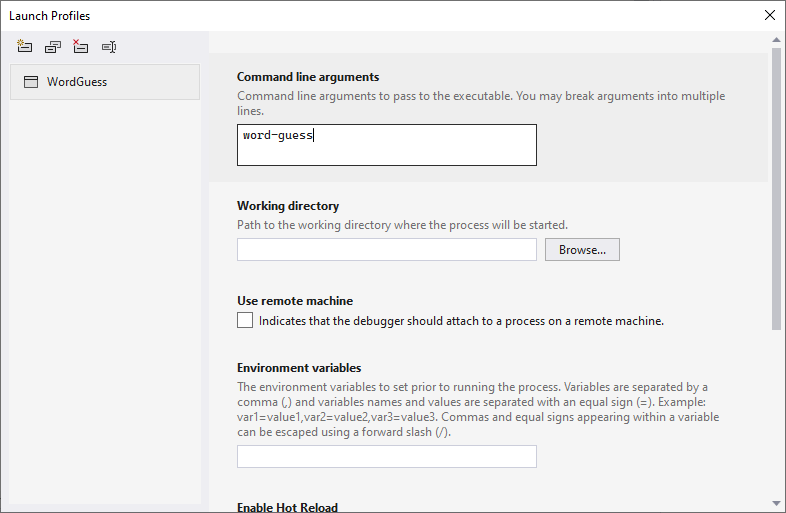
Task: Click the Environment variables heading
Action: [299, 368]
